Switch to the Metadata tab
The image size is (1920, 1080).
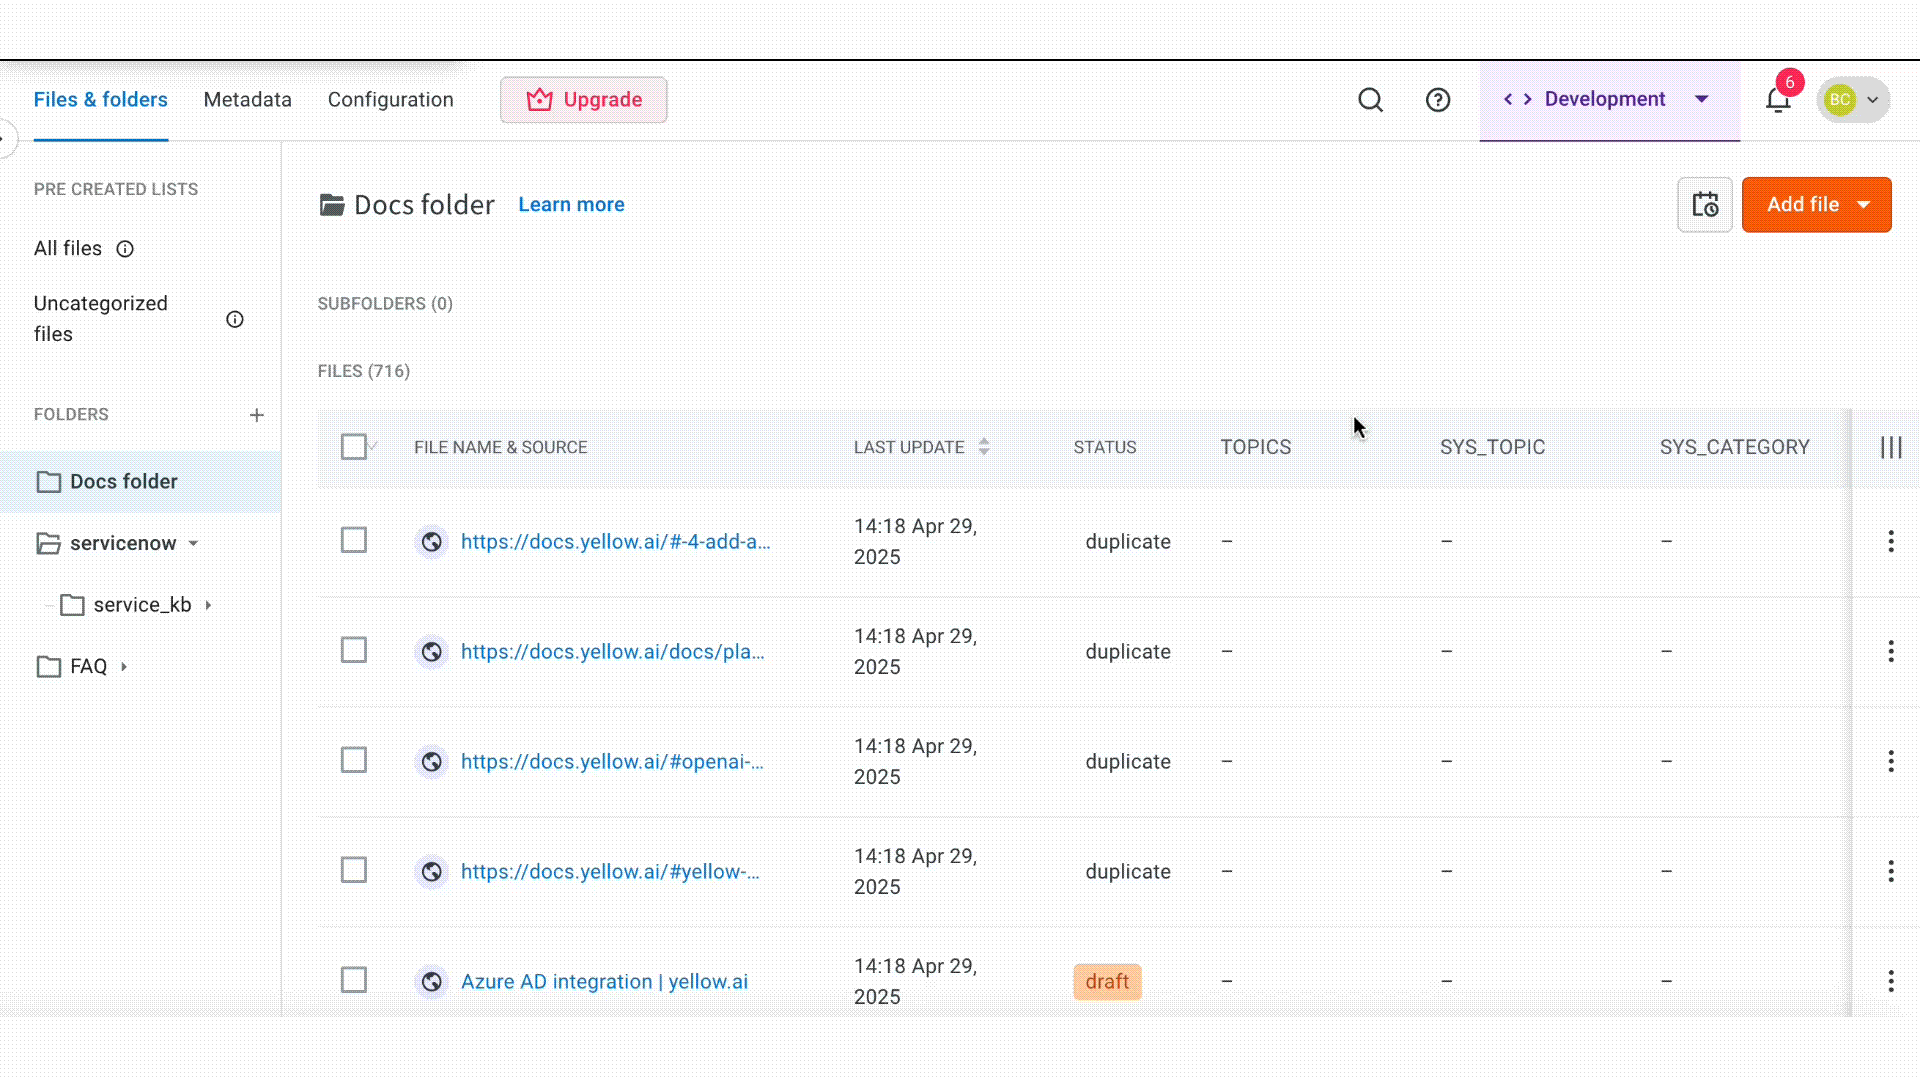247,100
